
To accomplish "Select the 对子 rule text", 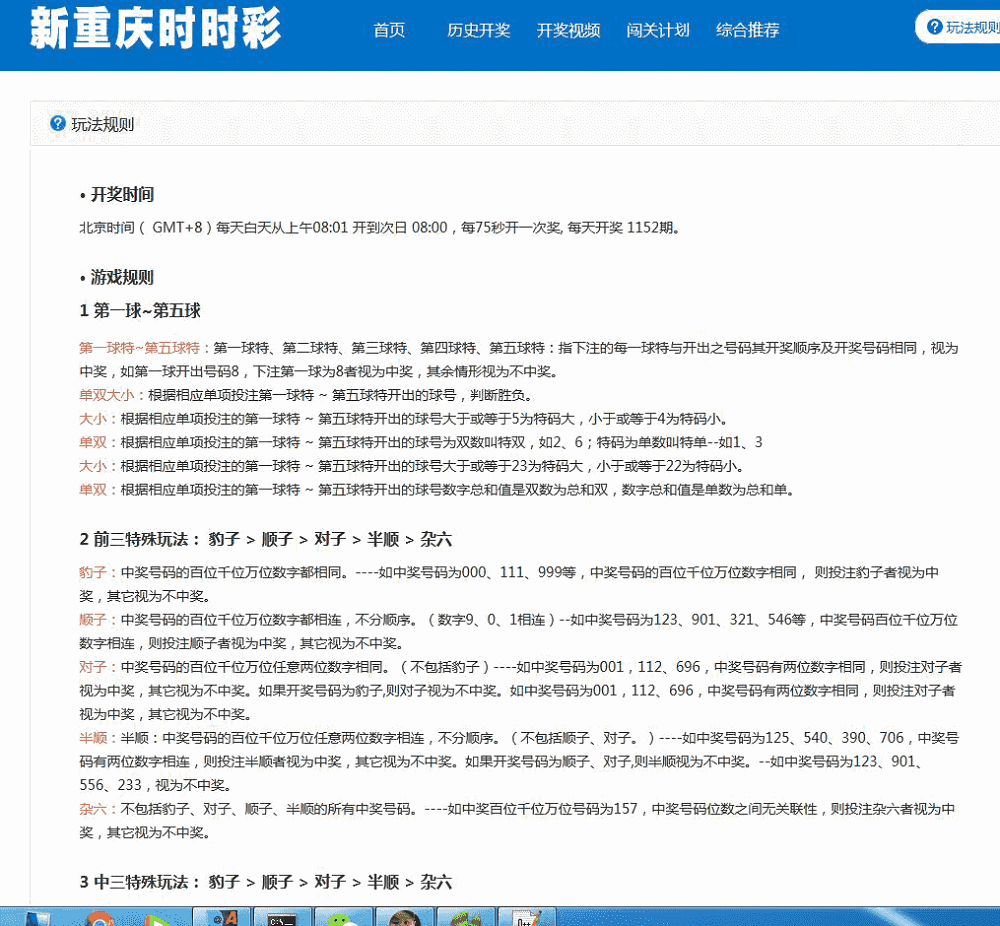I will coord(91,667).
